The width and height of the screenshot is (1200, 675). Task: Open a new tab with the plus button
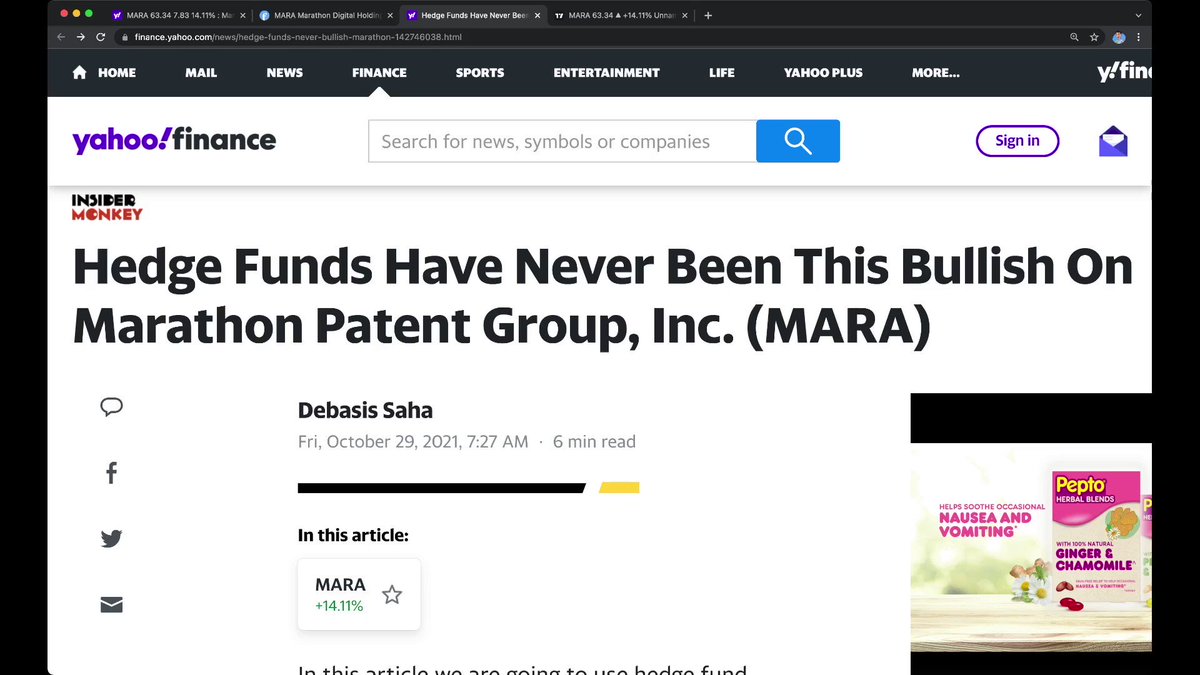coord(708,15)
